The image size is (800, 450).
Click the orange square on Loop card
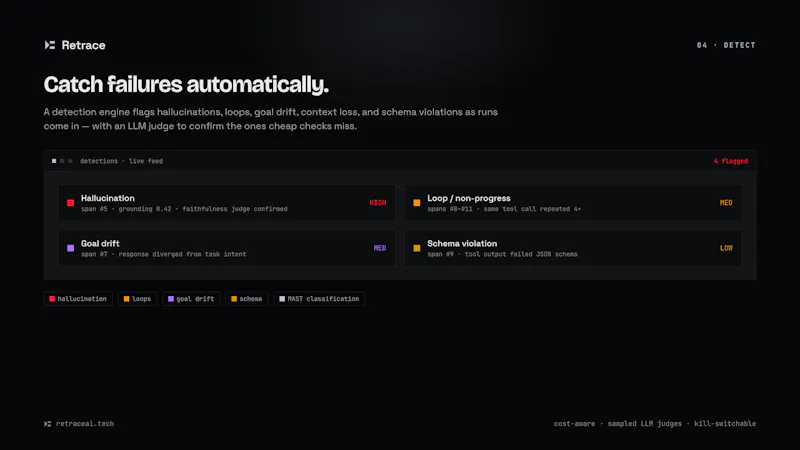(x=417, y=203)
